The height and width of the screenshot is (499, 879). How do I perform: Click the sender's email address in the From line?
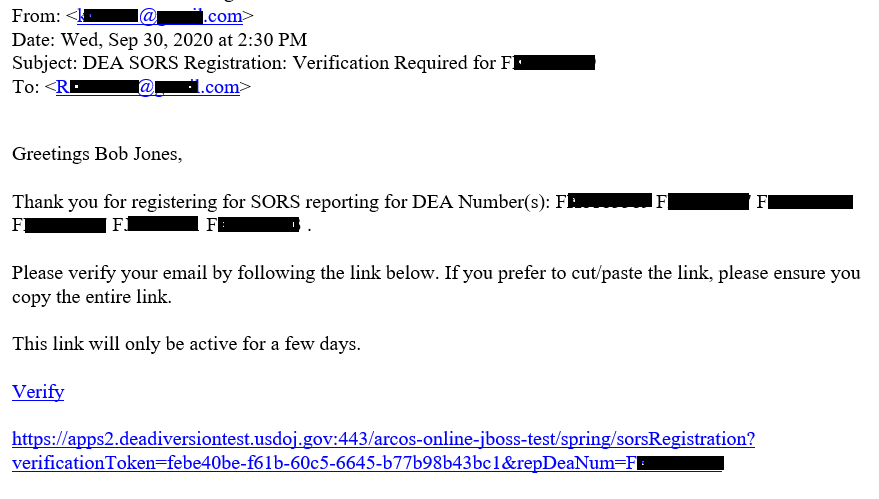click(x=160, y=16)
